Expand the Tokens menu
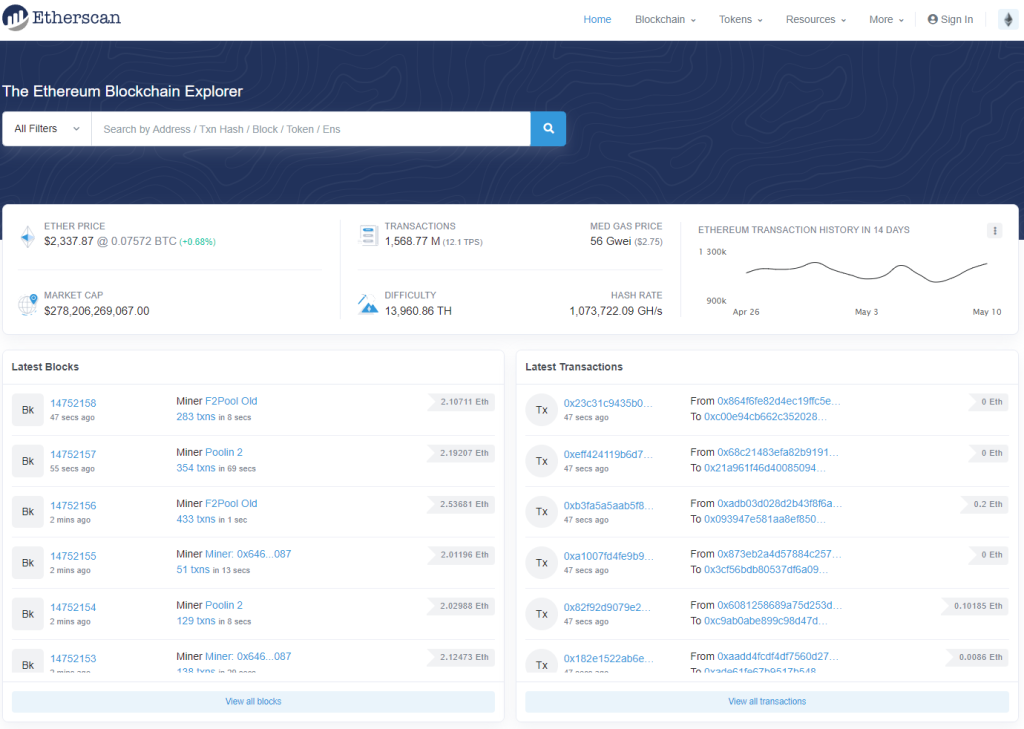Image resolution: width=1024 pixels, height=729 pixels. point(741,20)
